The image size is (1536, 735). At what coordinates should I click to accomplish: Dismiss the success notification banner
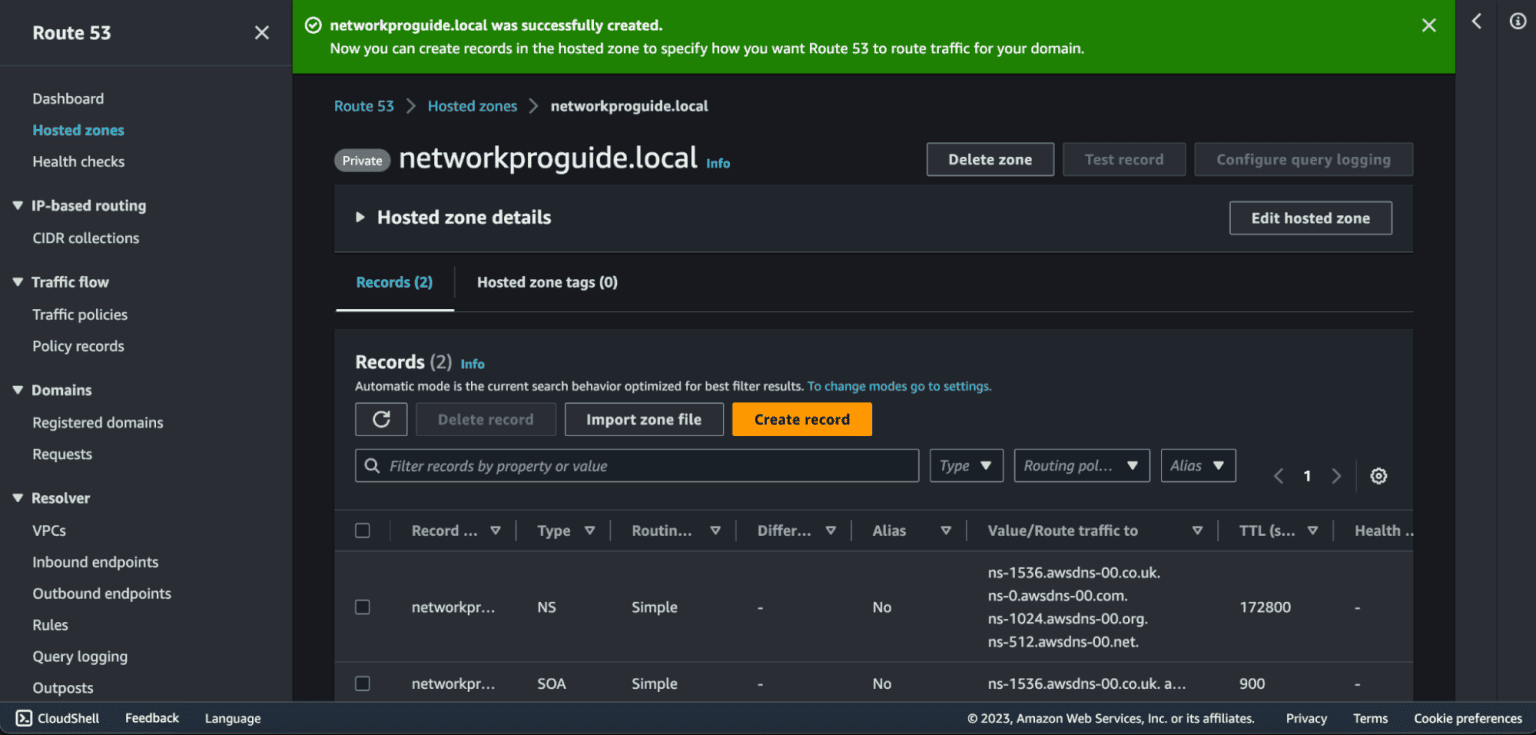tap(1428, 24)
